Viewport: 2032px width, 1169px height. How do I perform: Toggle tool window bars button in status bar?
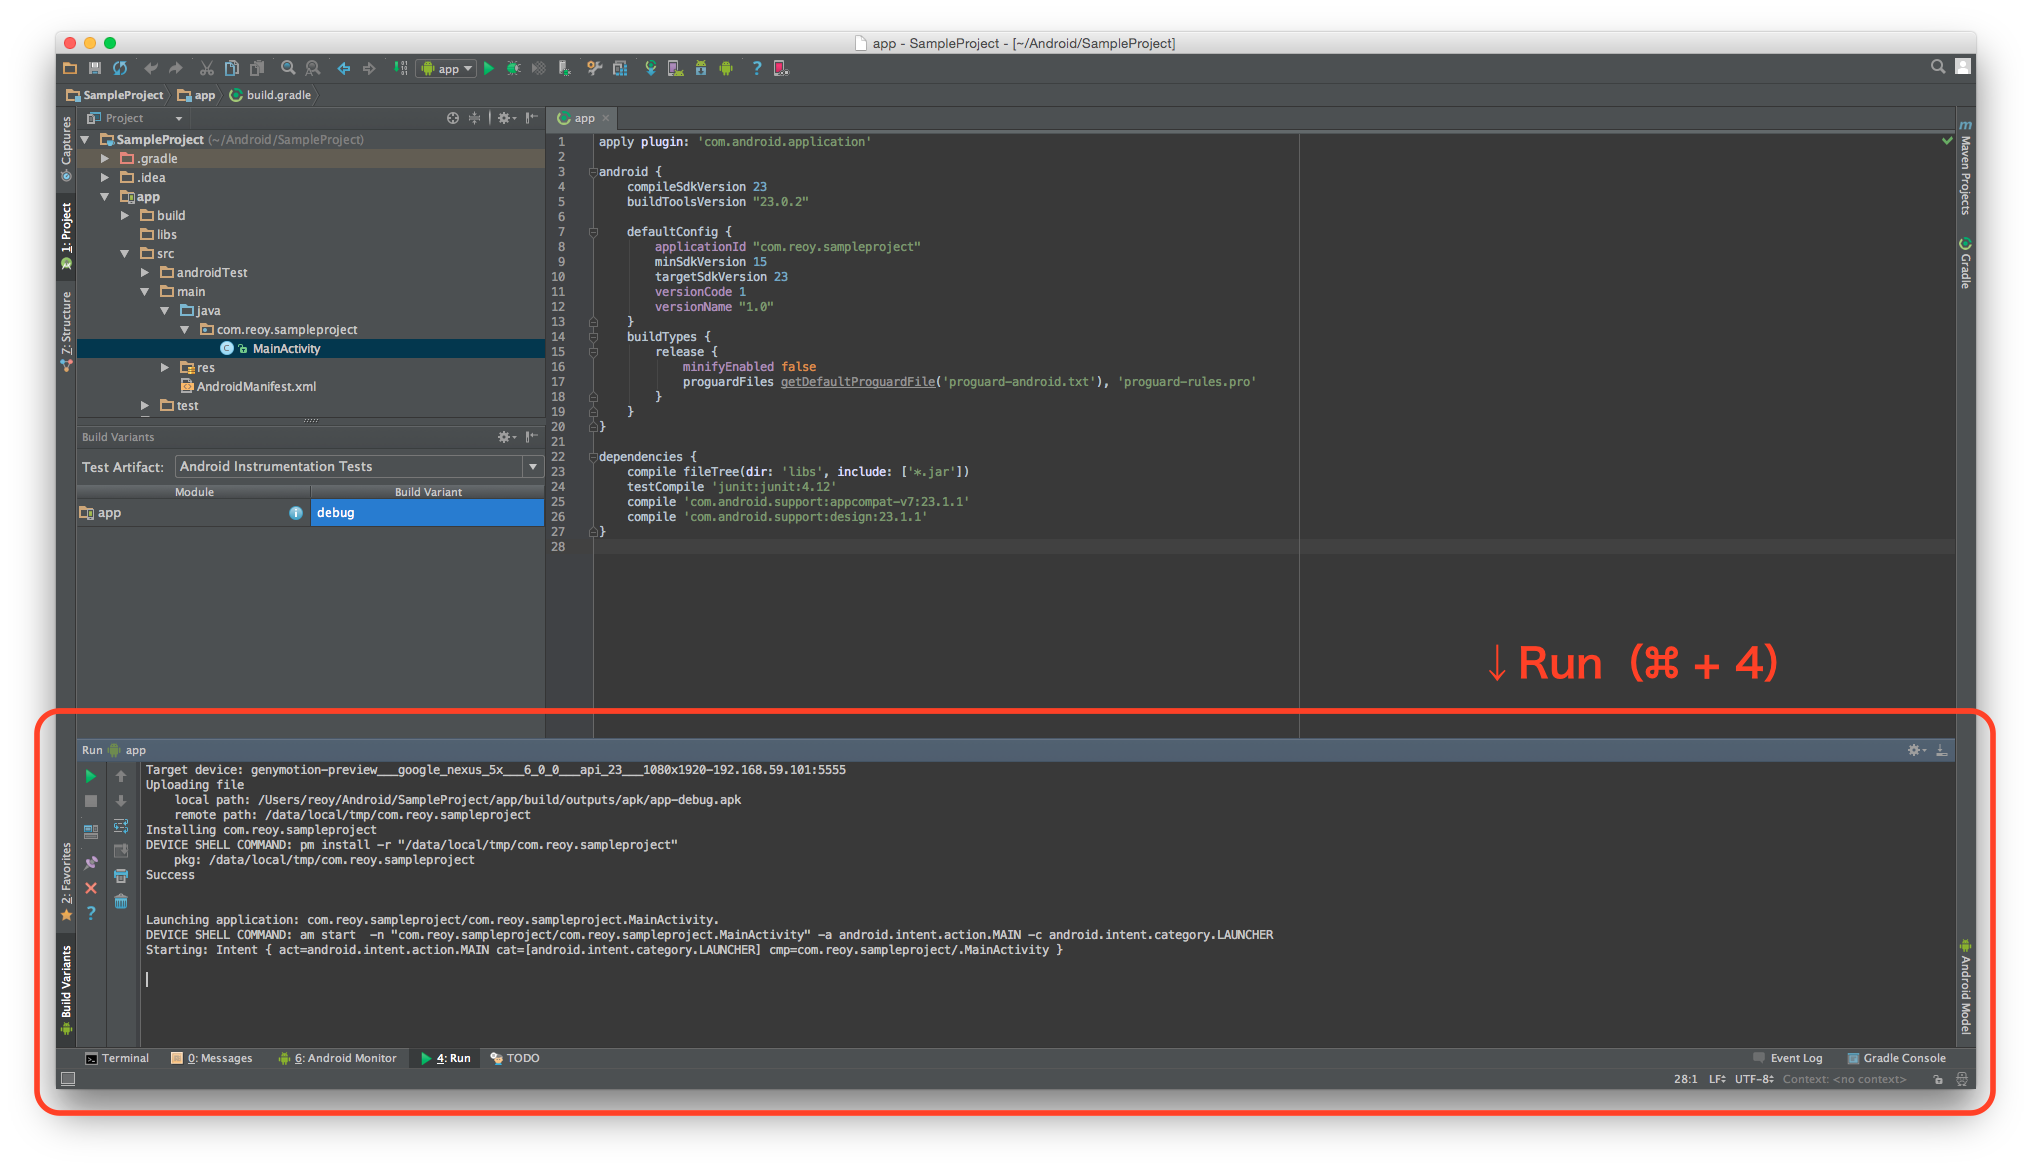(68, 1078)
